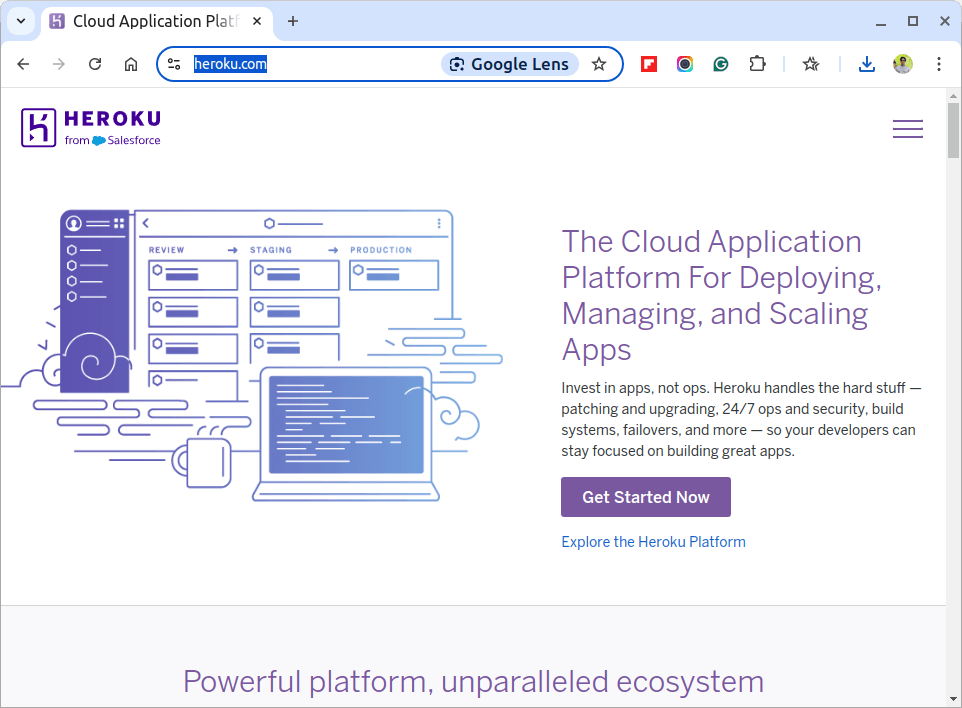This screenshot has height=708, width=962.
Task: Open the Grammarly extension icon
Action: [x=721, y=64]
